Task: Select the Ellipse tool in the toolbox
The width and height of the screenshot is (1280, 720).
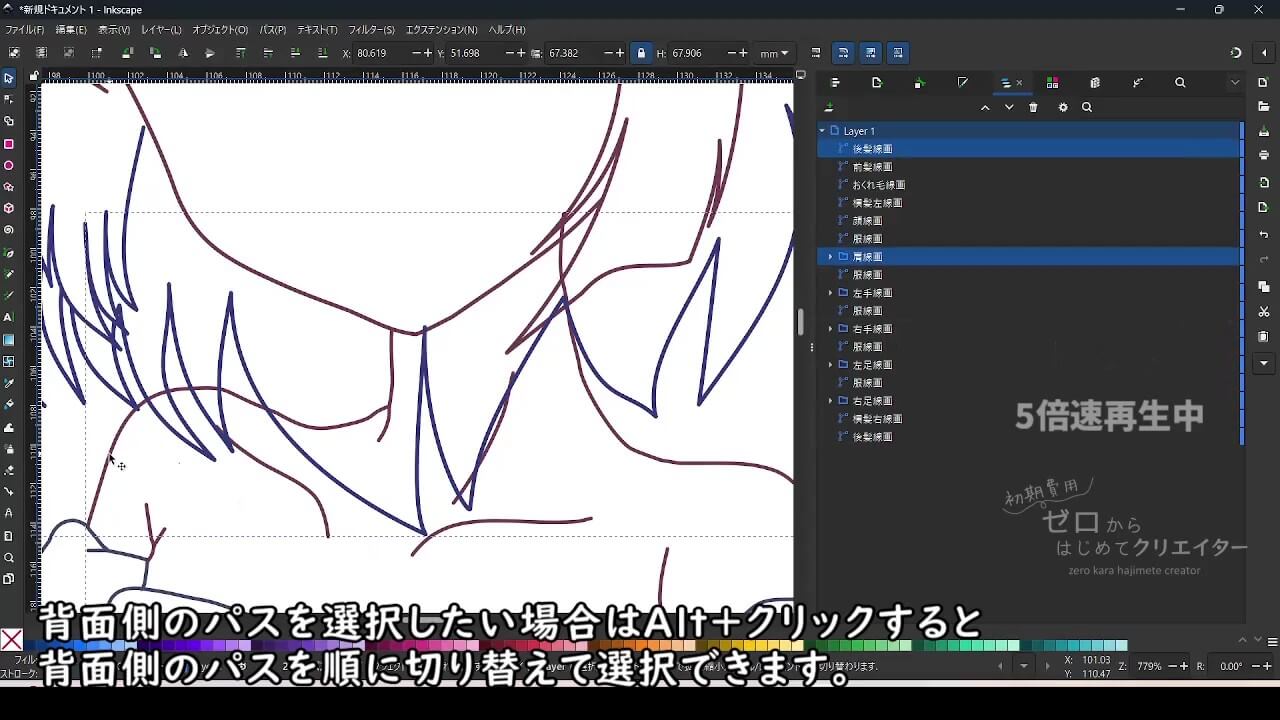Action: click(x=9, y=166)
